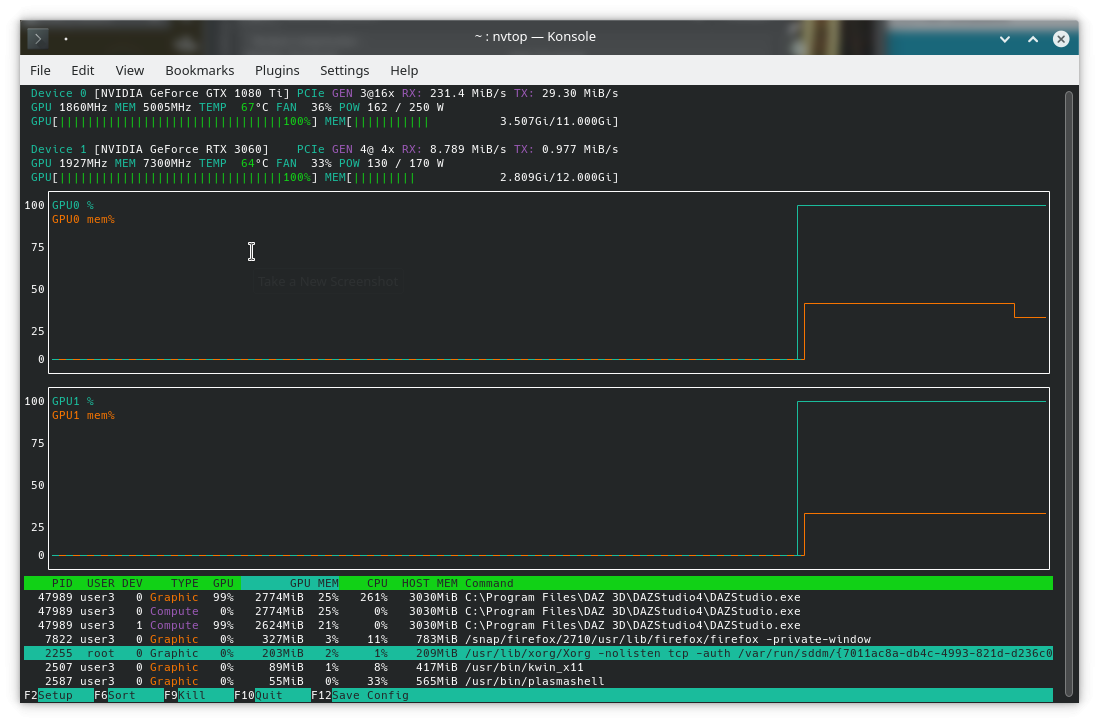Click the RX: 231.4 MiB/s value
This screenshot has width=1099, height=723.
pyautogui.click(x=454, y=93)
